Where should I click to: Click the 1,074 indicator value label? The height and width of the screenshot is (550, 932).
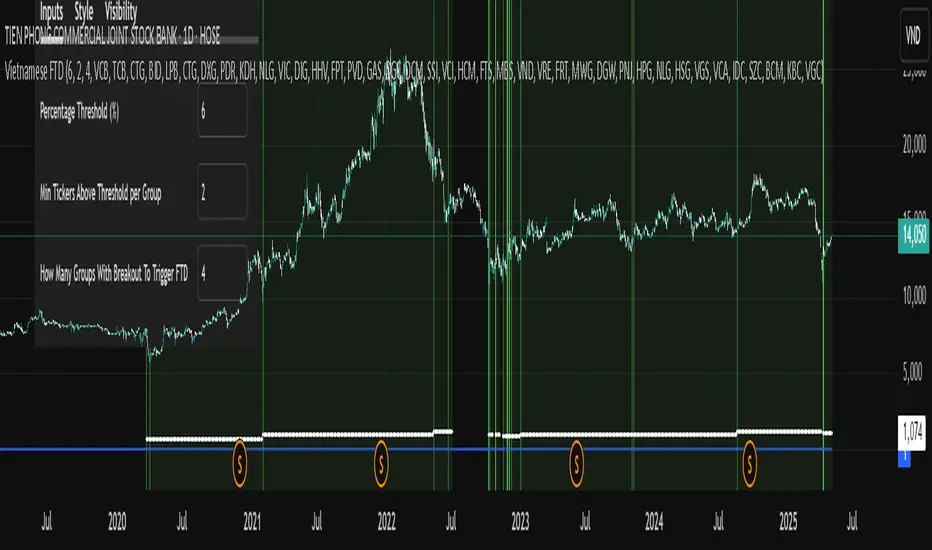pos(914,432)
